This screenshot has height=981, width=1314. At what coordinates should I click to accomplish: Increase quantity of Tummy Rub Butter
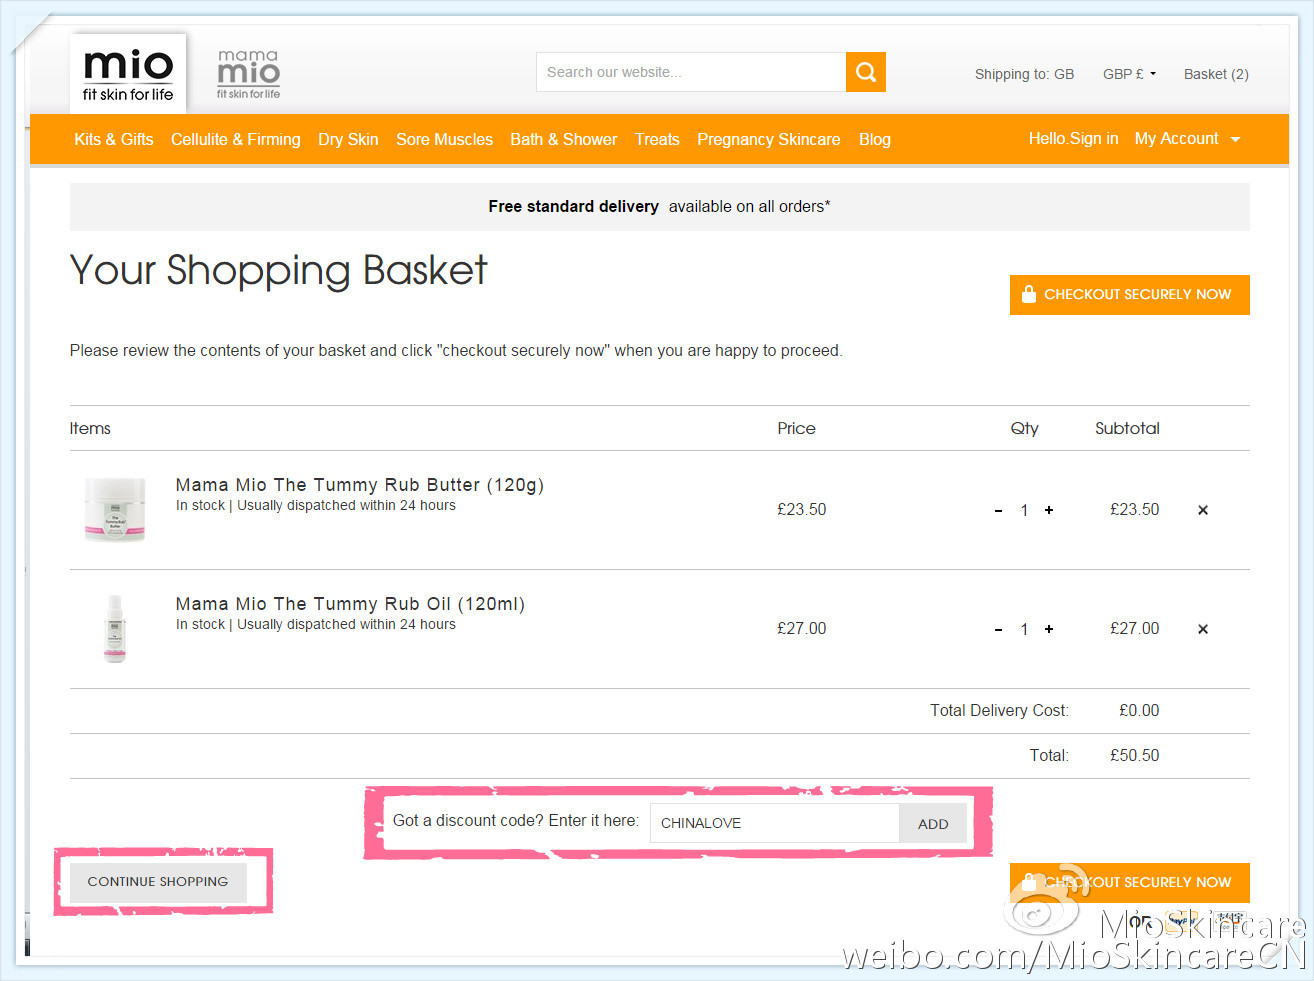[x=1049, y=510]
